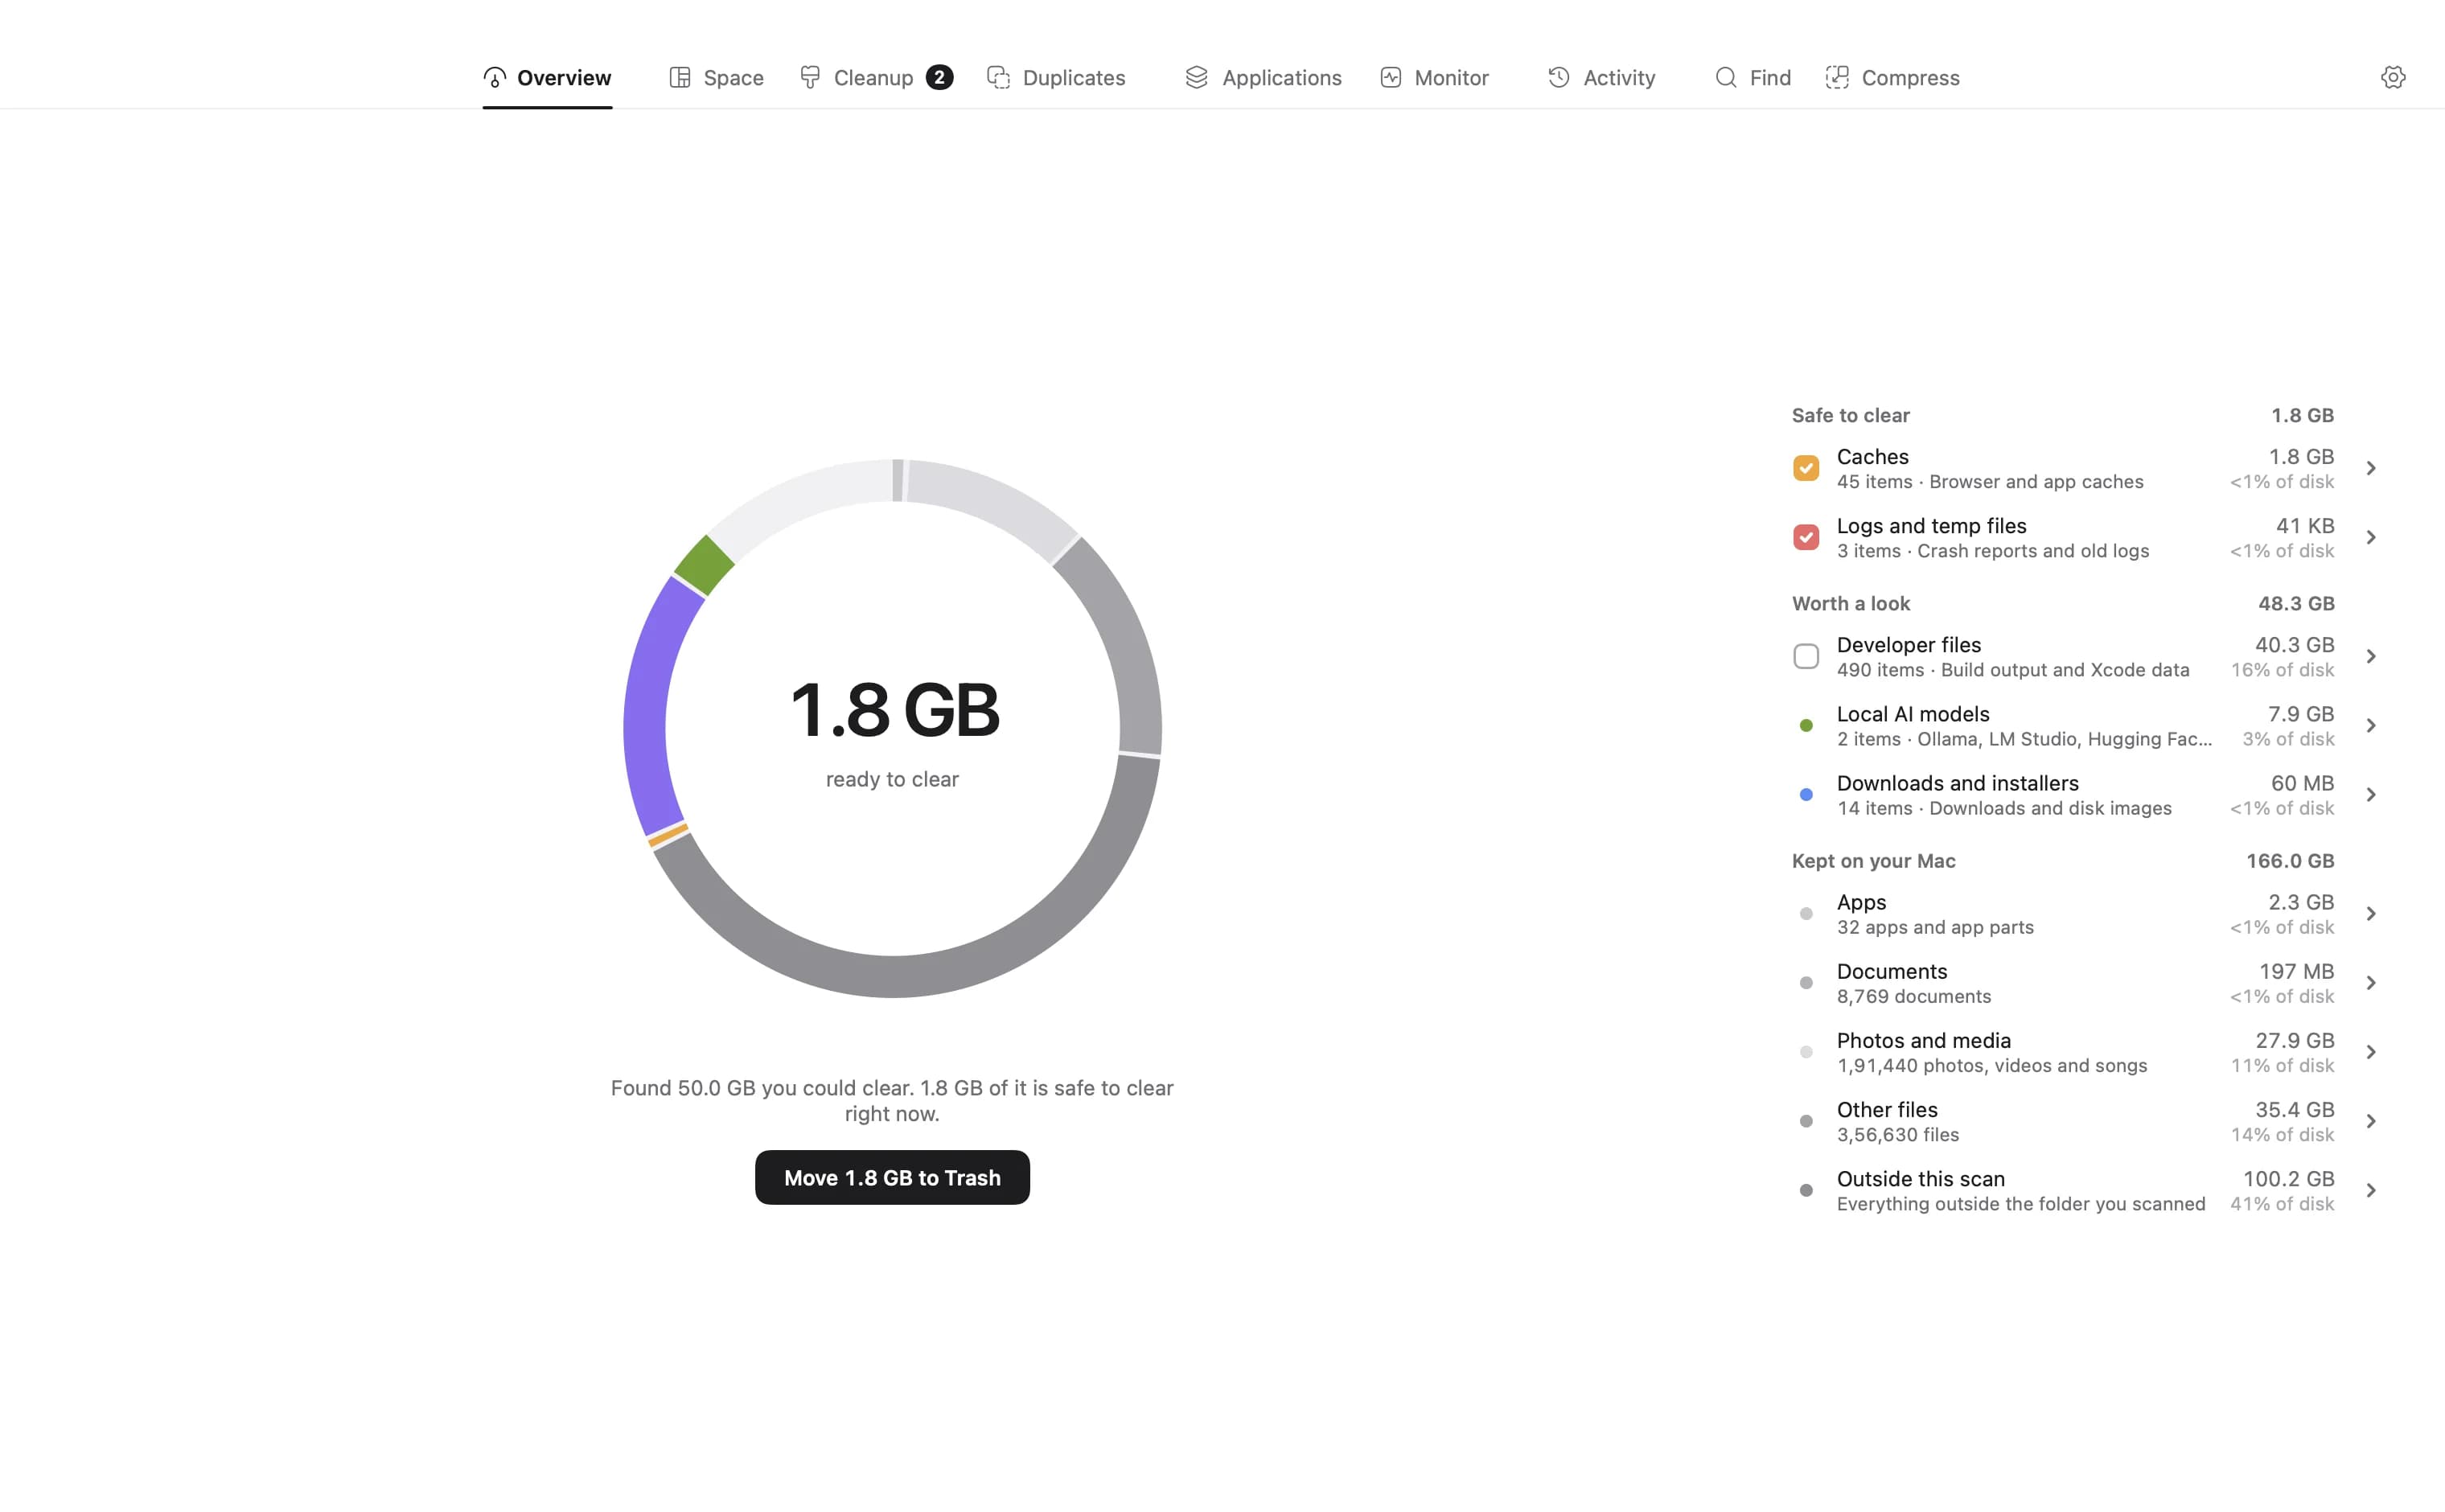Expand the Other files chevron

(x=2371, y=1121)
